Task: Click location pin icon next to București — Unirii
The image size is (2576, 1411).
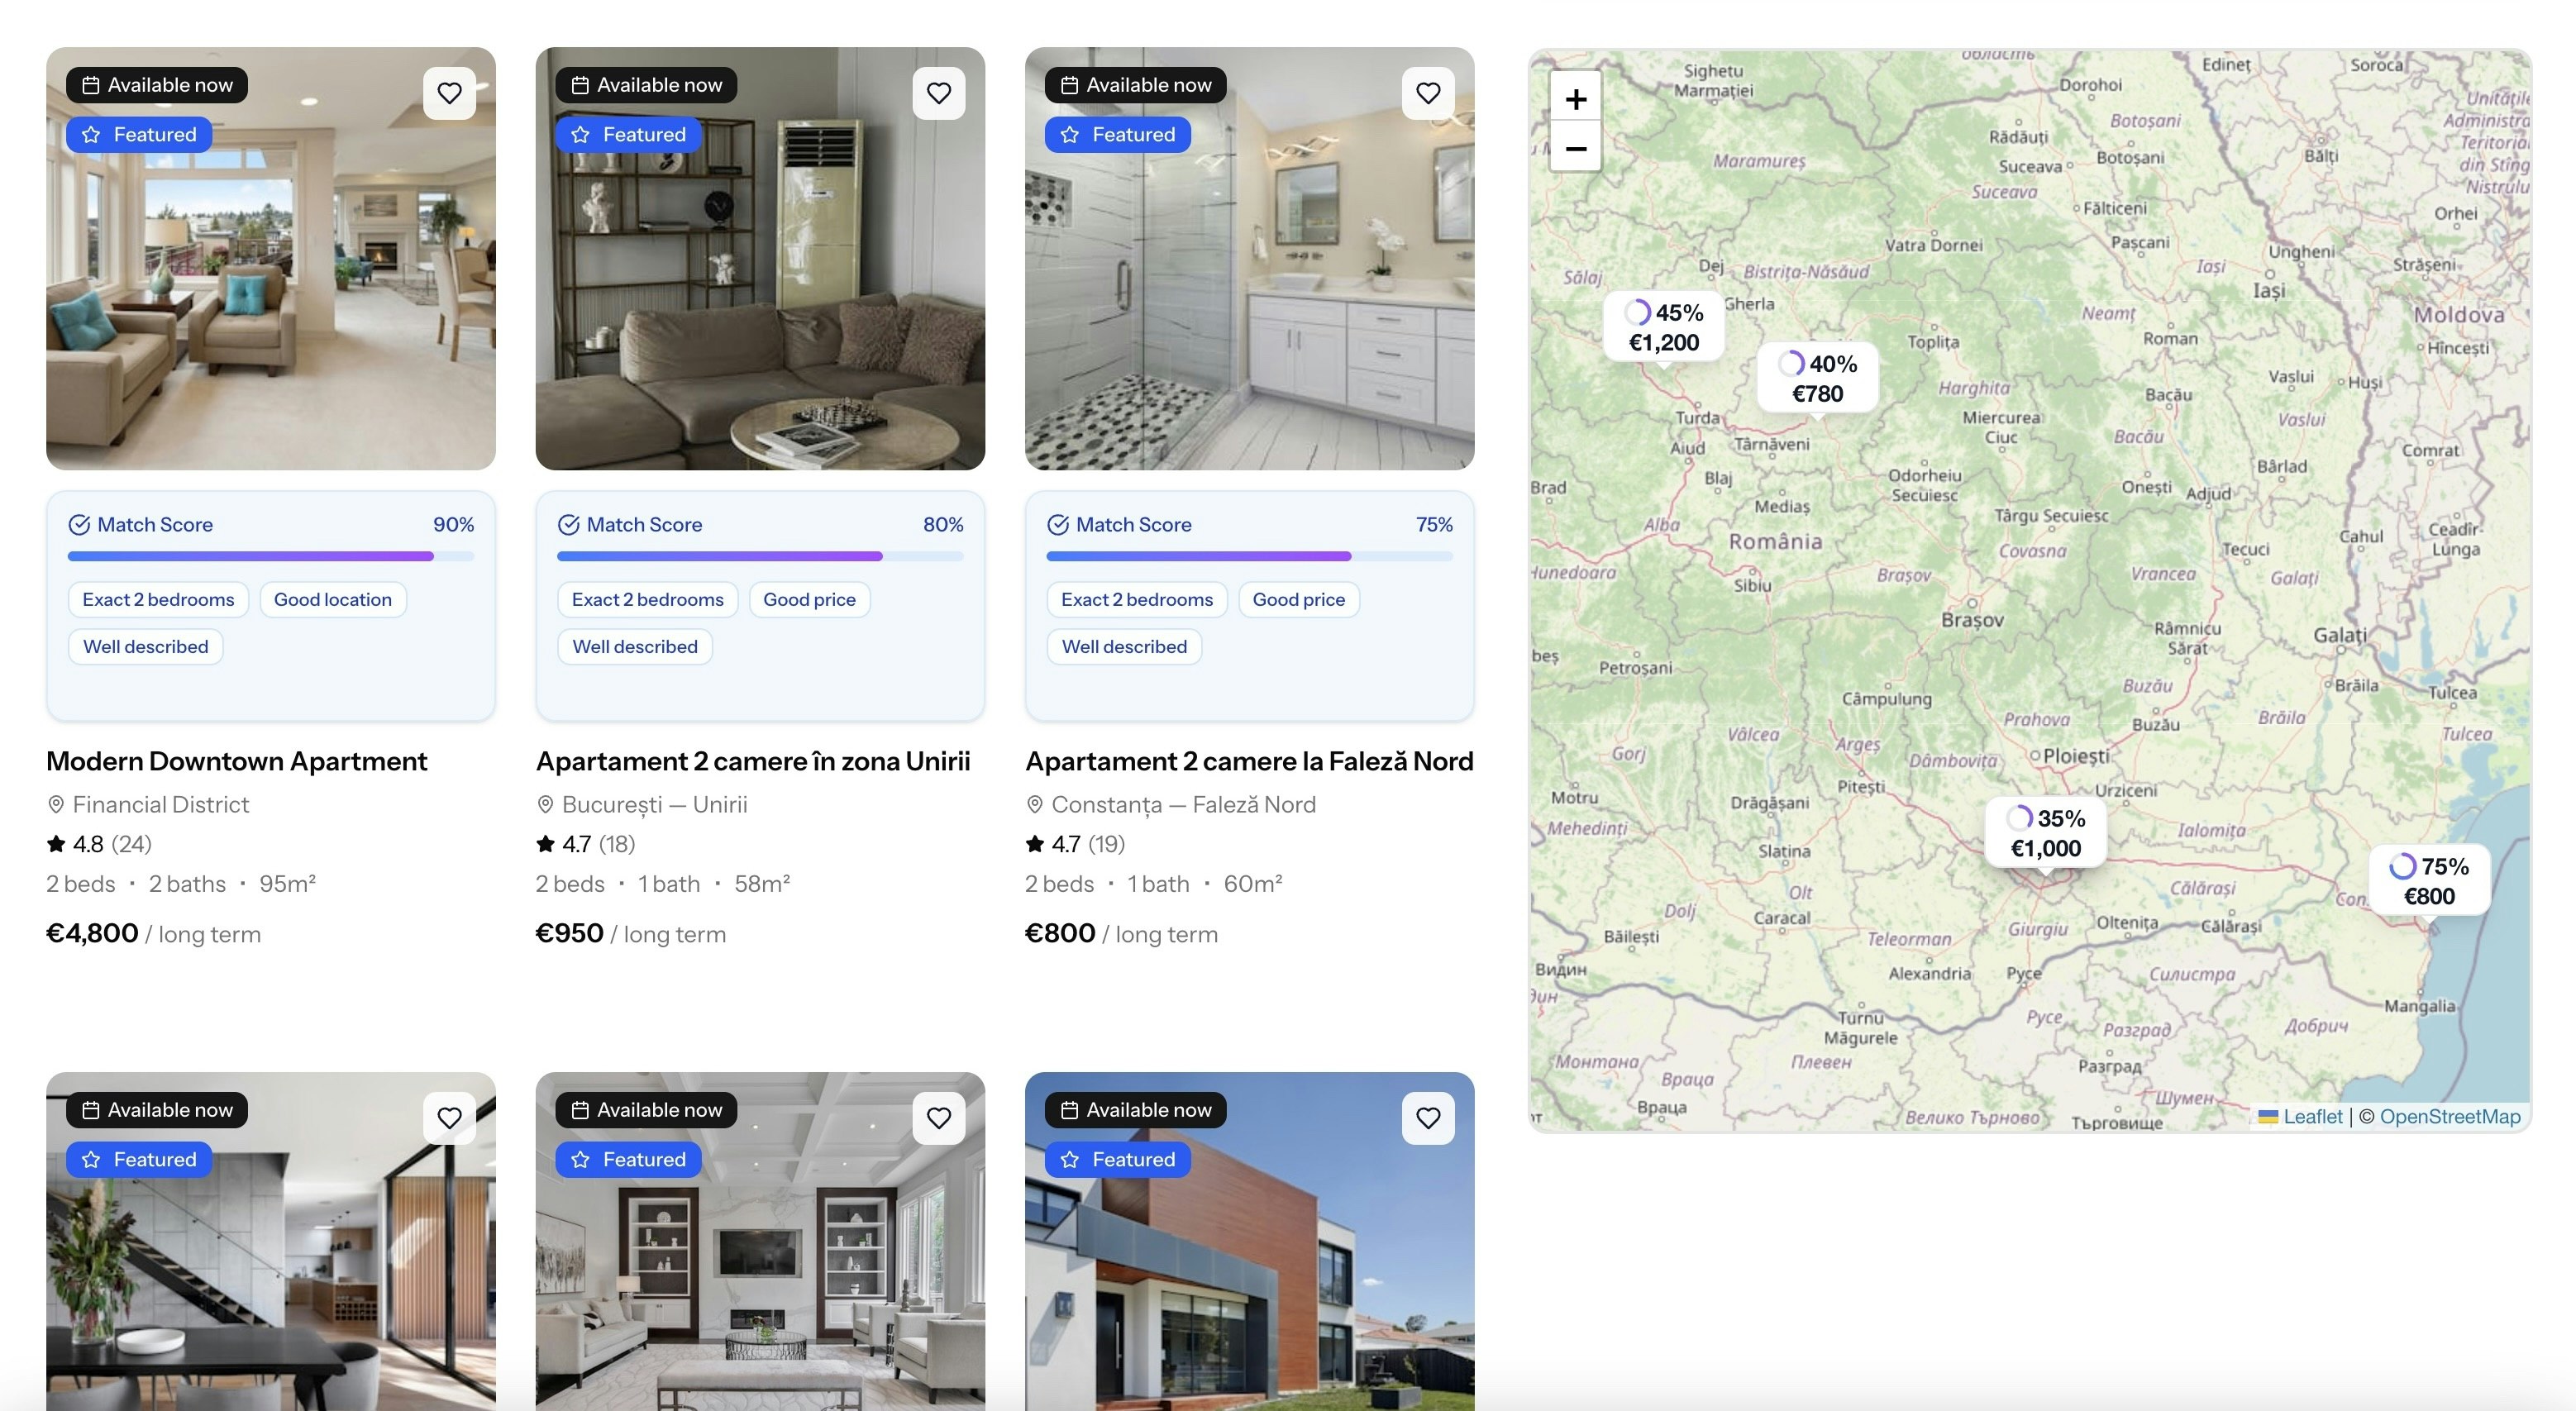Action: coord(545,804)
